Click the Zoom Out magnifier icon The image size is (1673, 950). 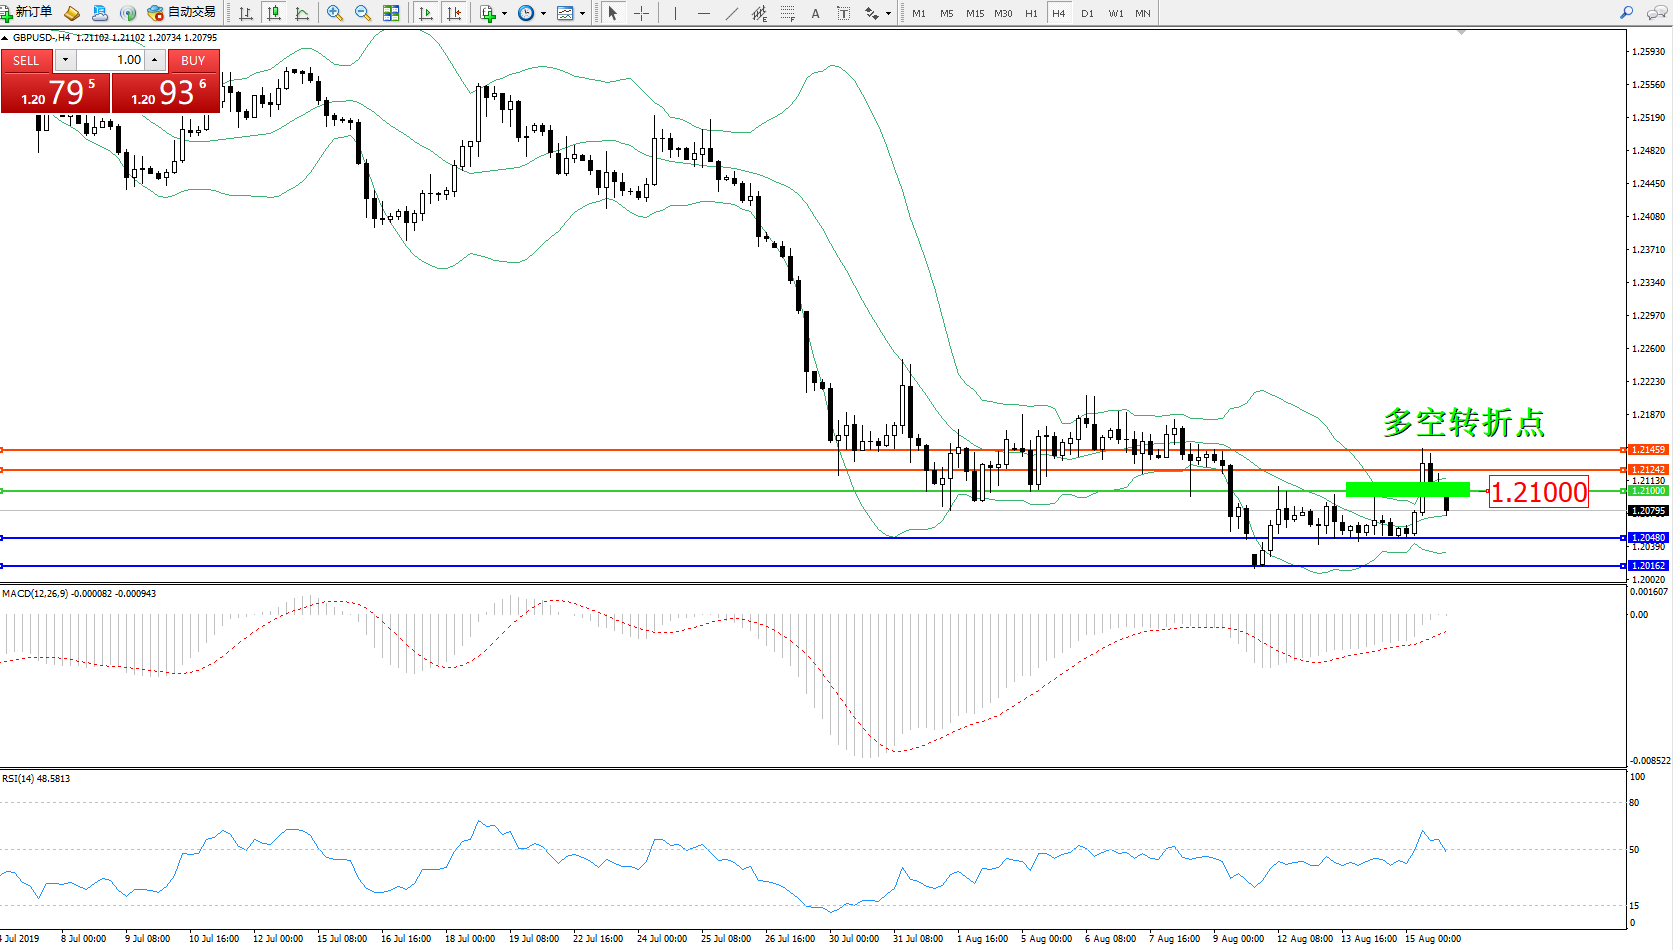click(x=363, y=13)
